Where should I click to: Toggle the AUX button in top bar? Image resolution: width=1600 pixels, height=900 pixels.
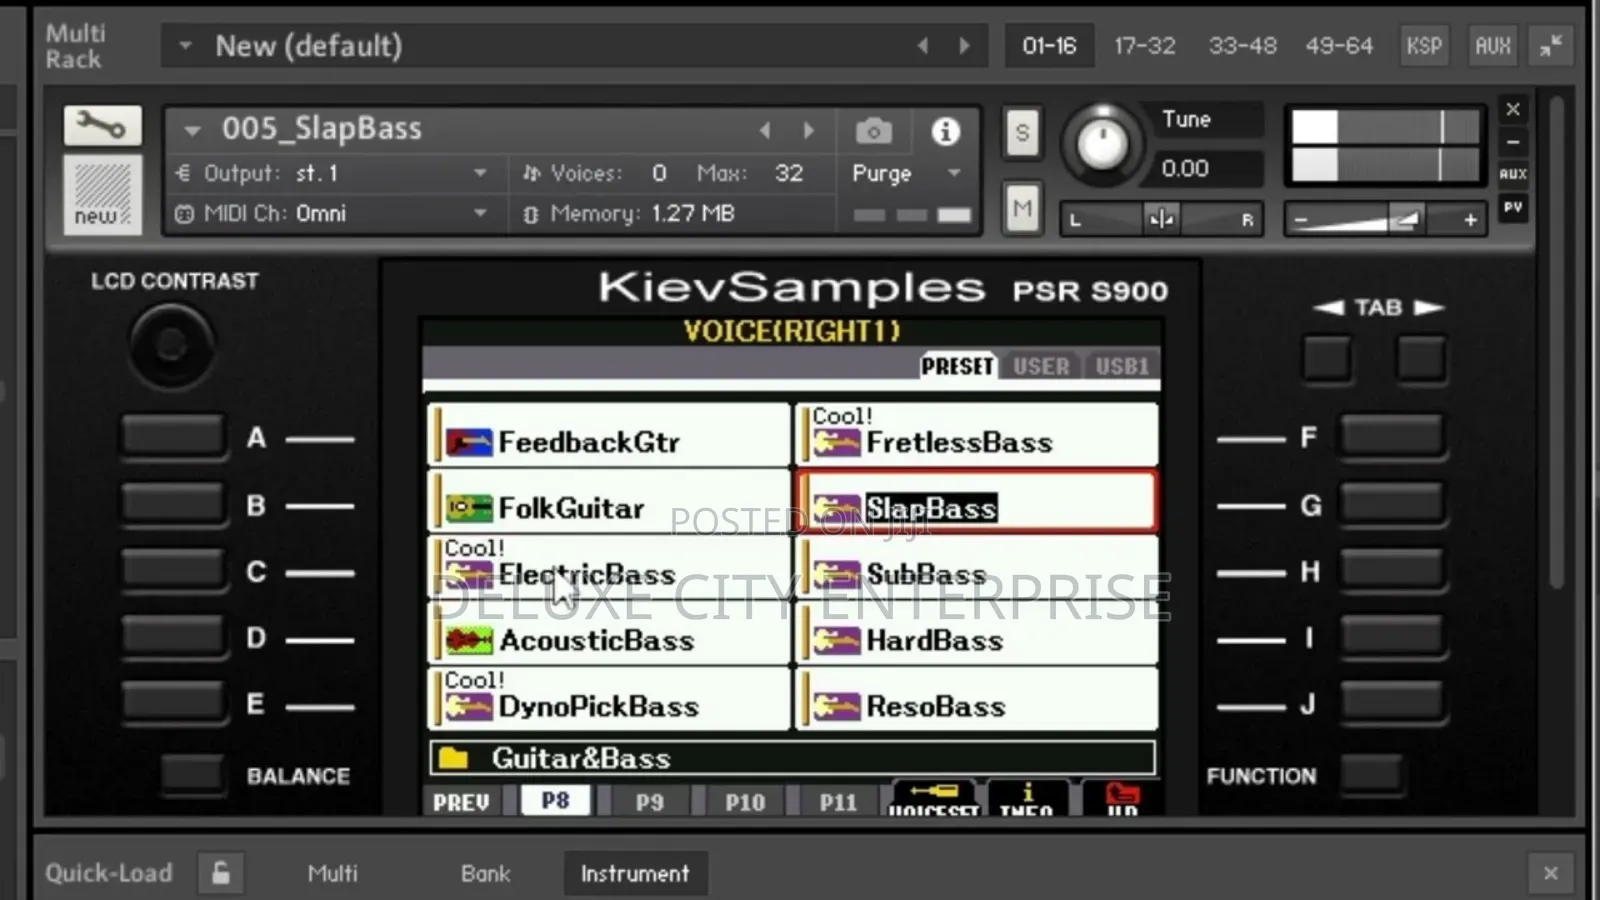pos(1492,46)
